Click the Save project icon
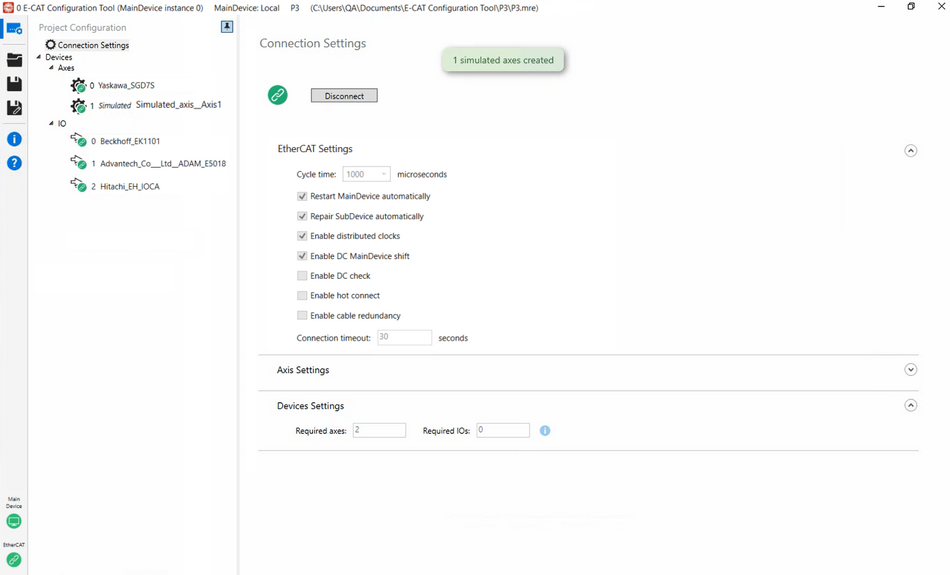950x575 pixels. click(x=14, y=84)
